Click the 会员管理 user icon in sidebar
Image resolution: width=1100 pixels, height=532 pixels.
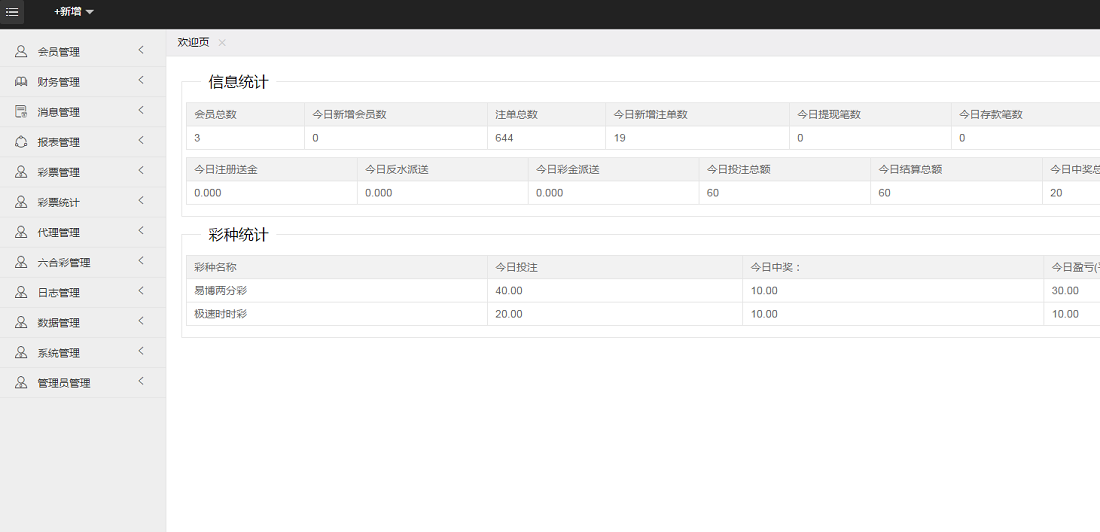coord(21,52)
